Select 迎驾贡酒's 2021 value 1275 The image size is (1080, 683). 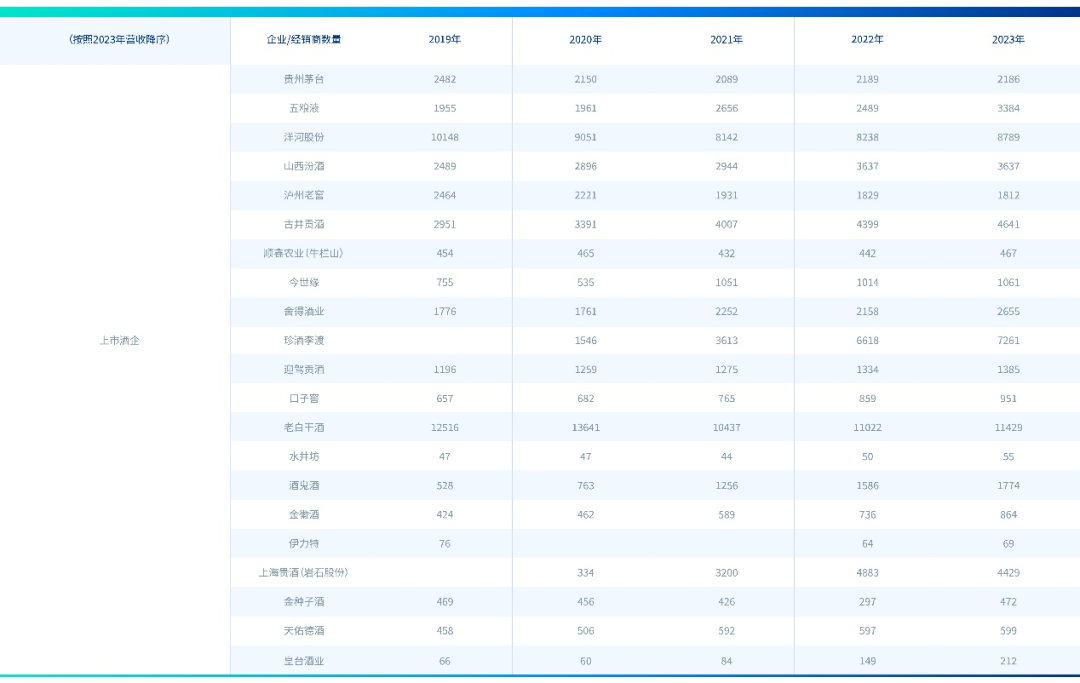727,369
